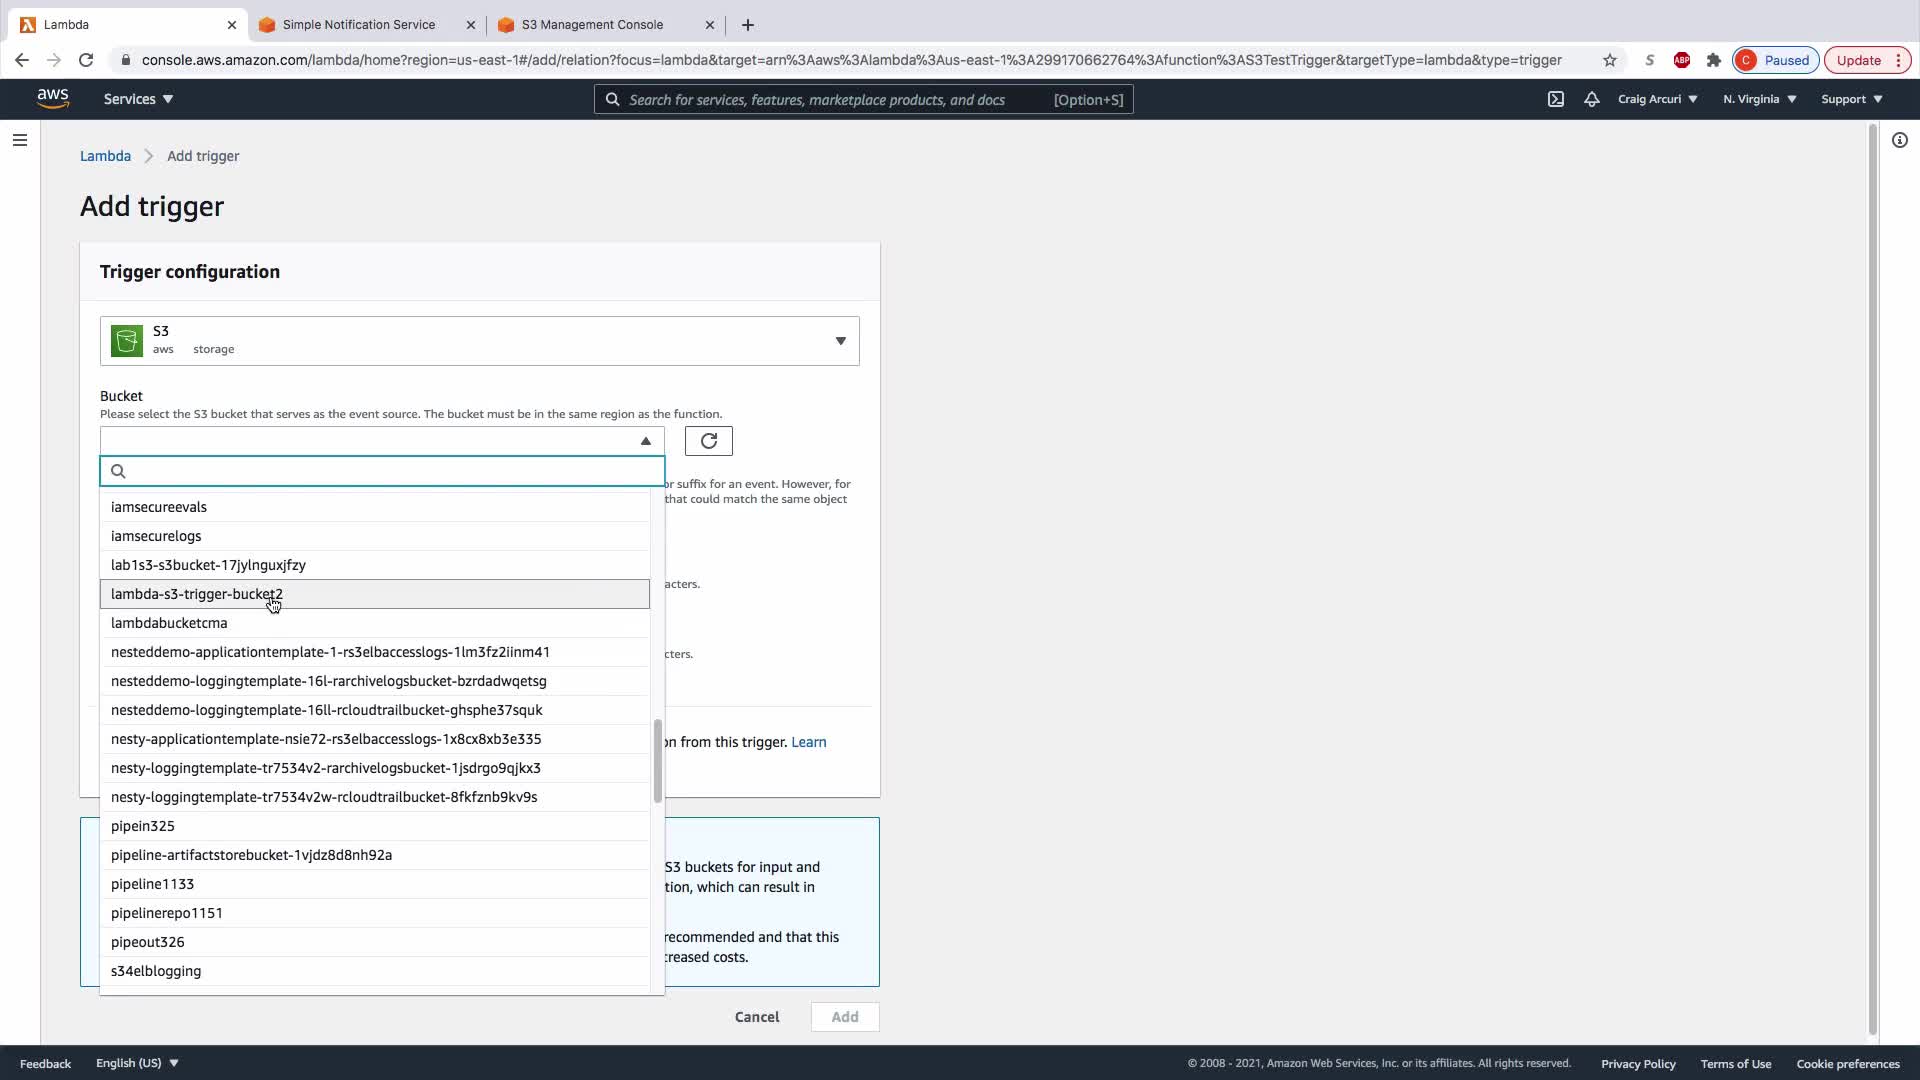Image resolution: width=1920 pixels, height=1080 pixels.
Task: Open the browser extensions puzzle icon
Action: click(1713, 60)
